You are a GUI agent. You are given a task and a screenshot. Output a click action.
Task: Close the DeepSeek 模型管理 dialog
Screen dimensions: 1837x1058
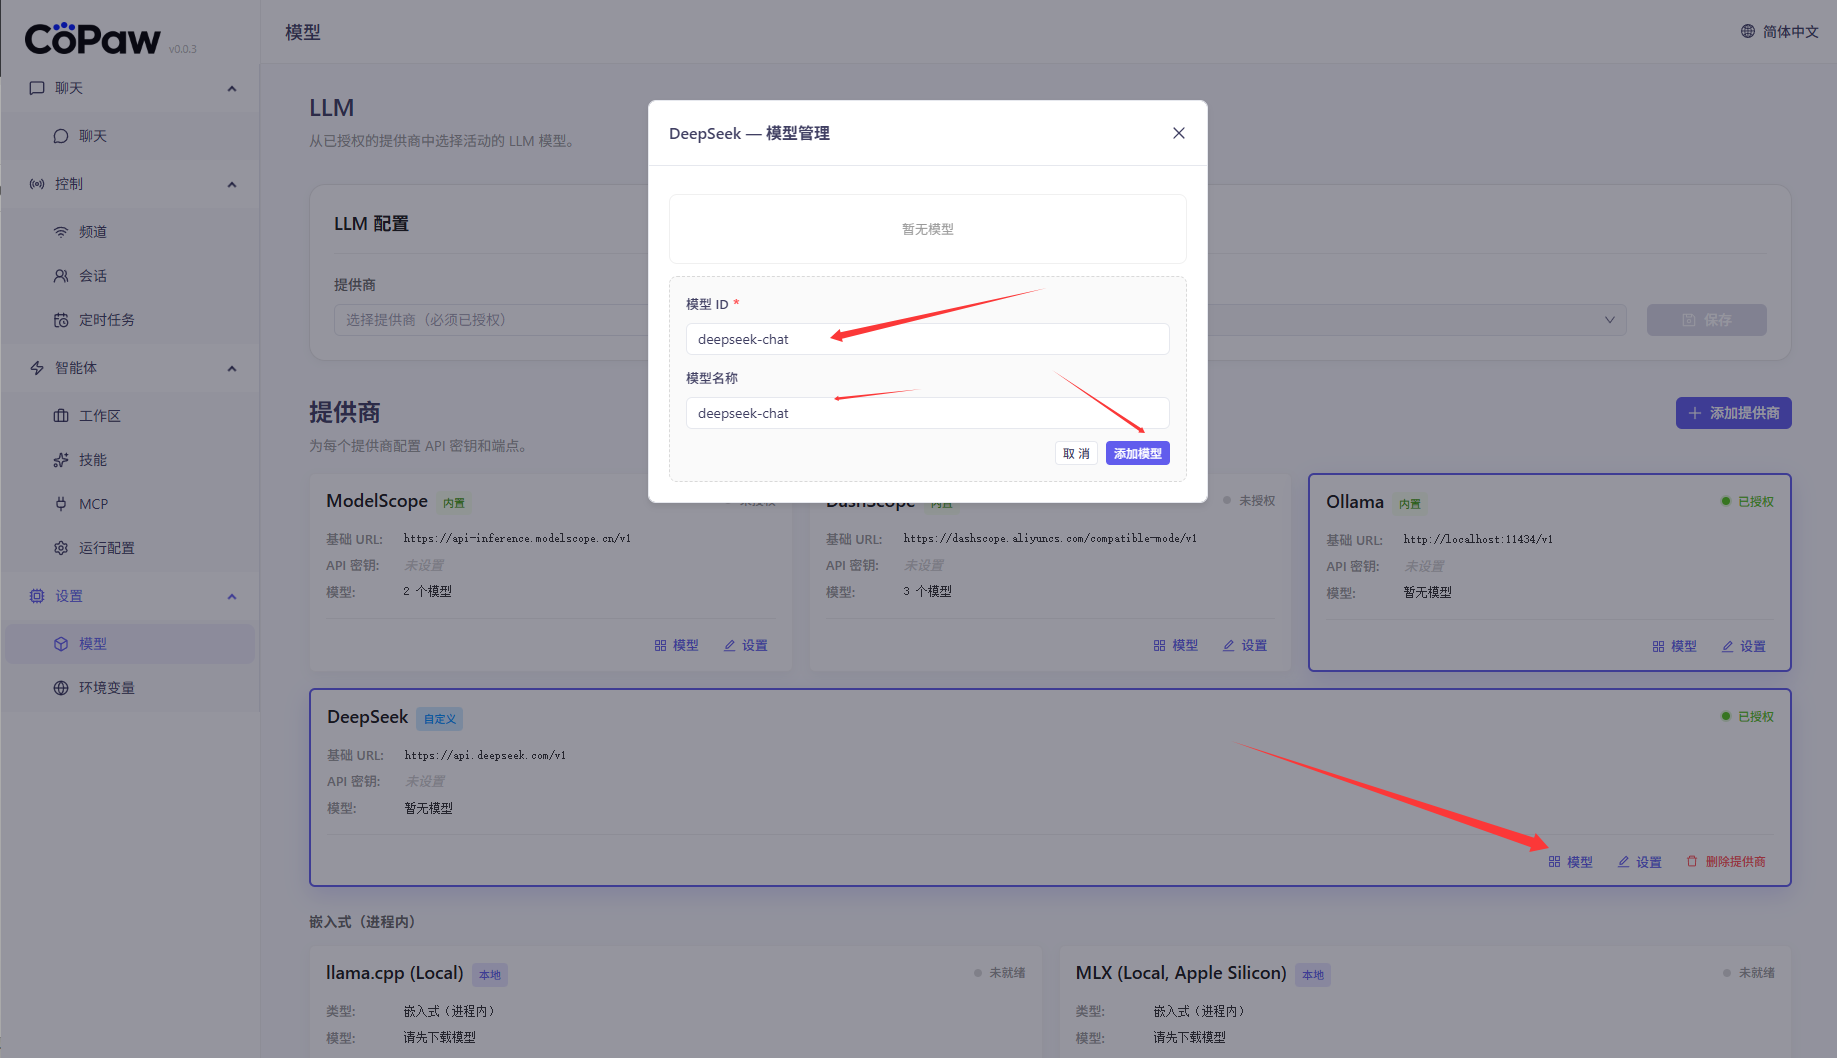point(1179,133)
